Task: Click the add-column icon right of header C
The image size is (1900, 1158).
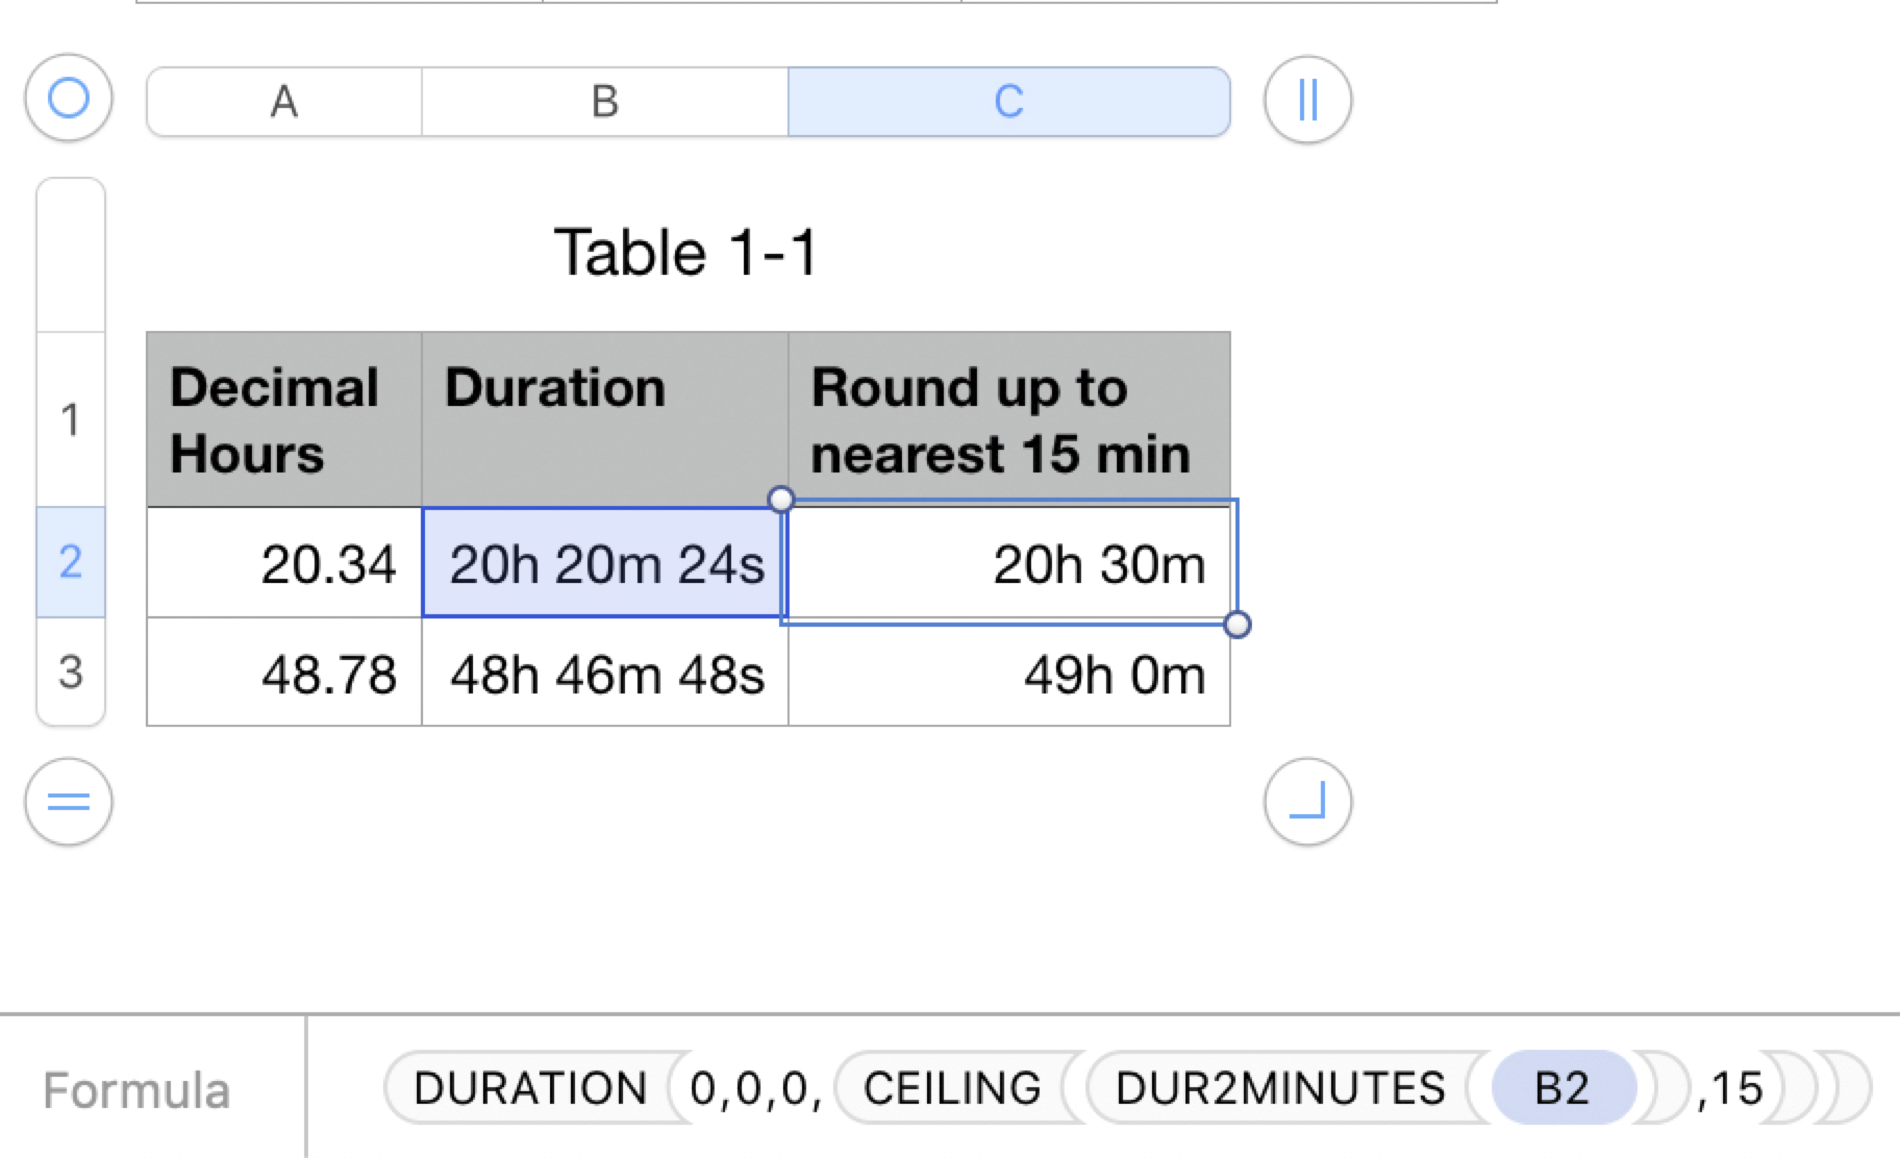Action: click(x=1307, y=100)
